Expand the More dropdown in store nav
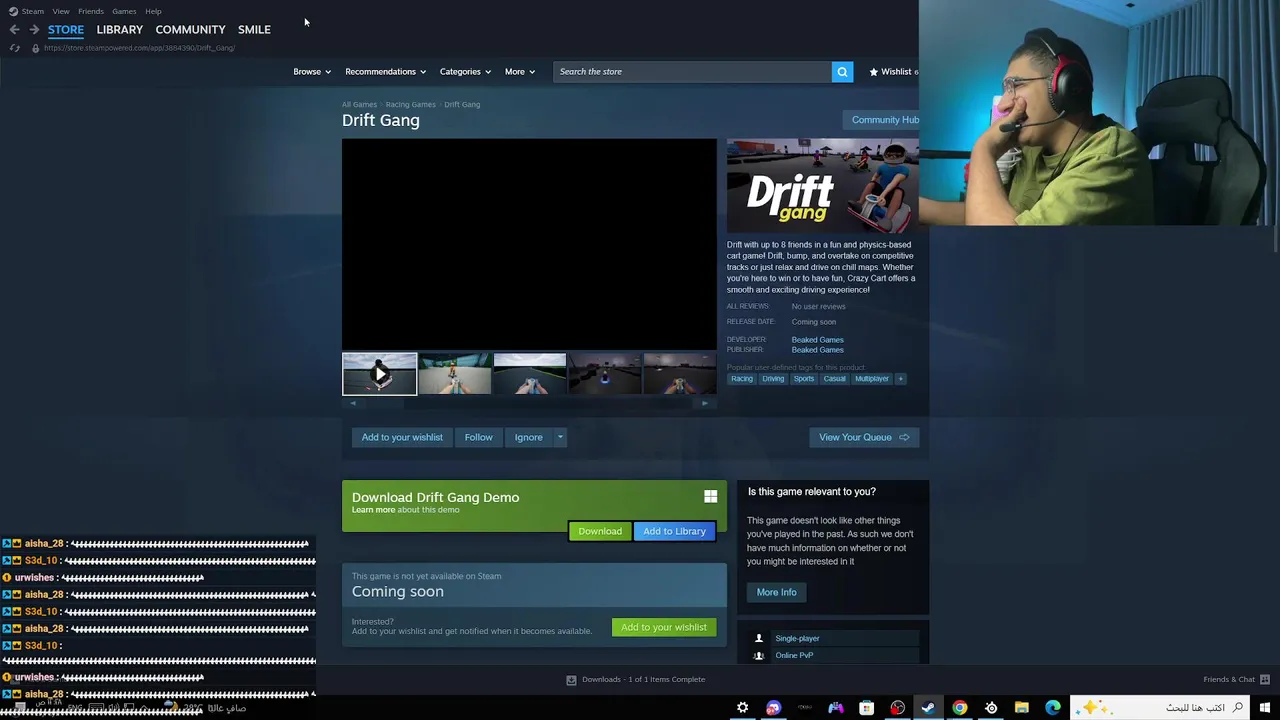1280x720 pixels. 520,72
